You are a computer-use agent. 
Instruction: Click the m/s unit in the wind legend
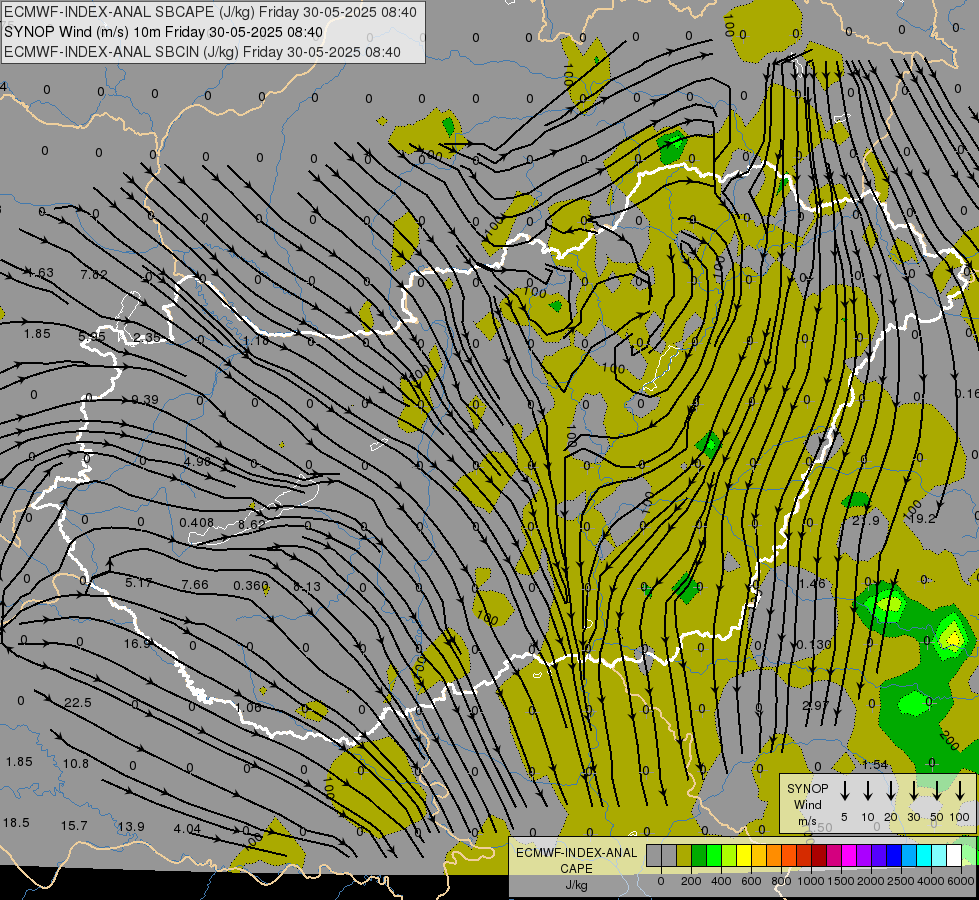coord(807,821)
